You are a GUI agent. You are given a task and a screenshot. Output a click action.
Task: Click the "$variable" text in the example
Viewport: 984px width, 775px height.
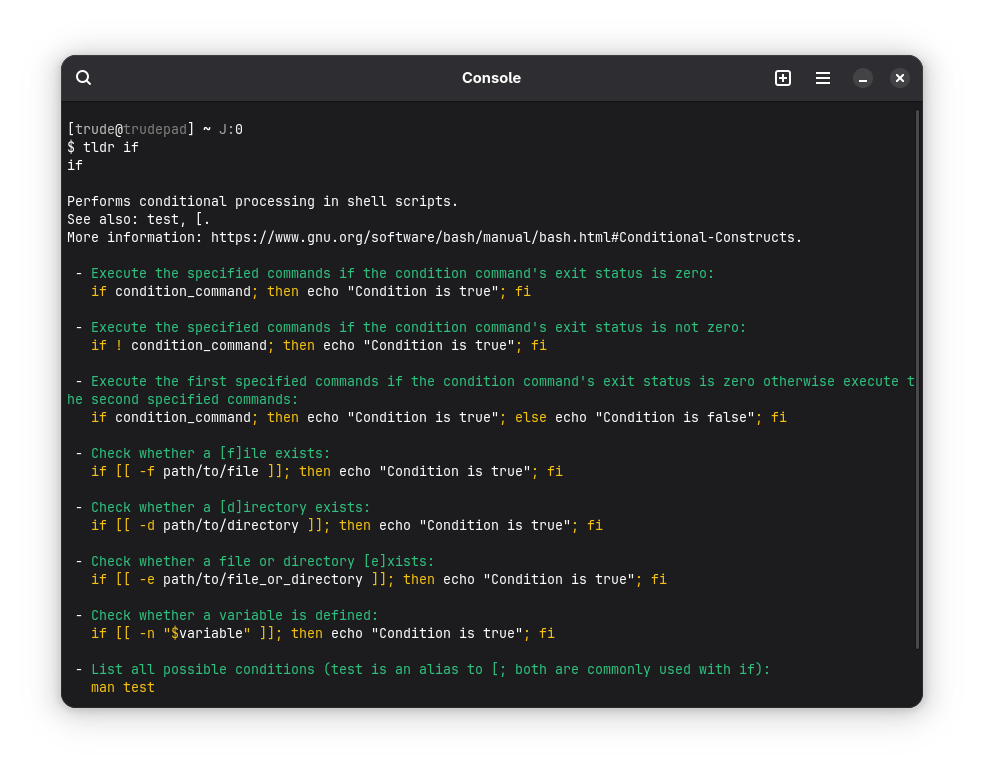207,634
